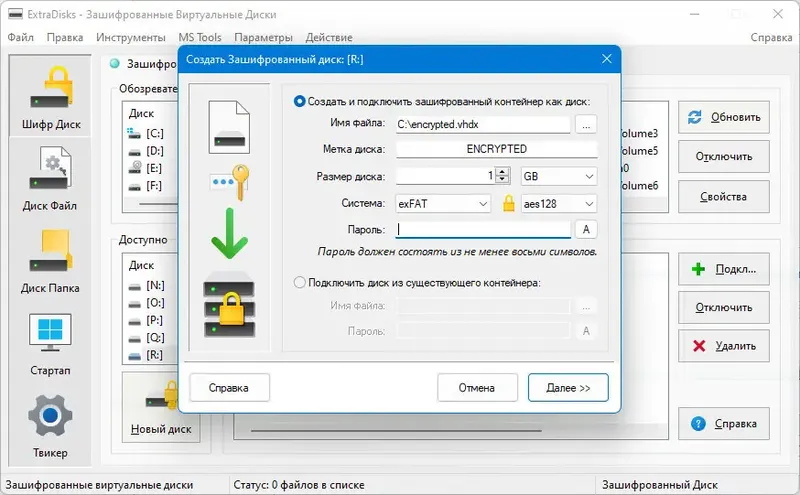Open the Файл menu
Image resolution: width=800 pixels, height=495 pixels.
pos(20,37)
